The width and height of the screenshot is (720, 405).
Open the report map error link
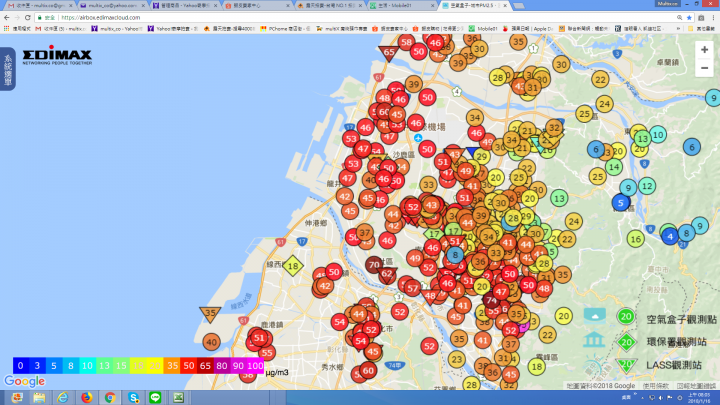697,386
